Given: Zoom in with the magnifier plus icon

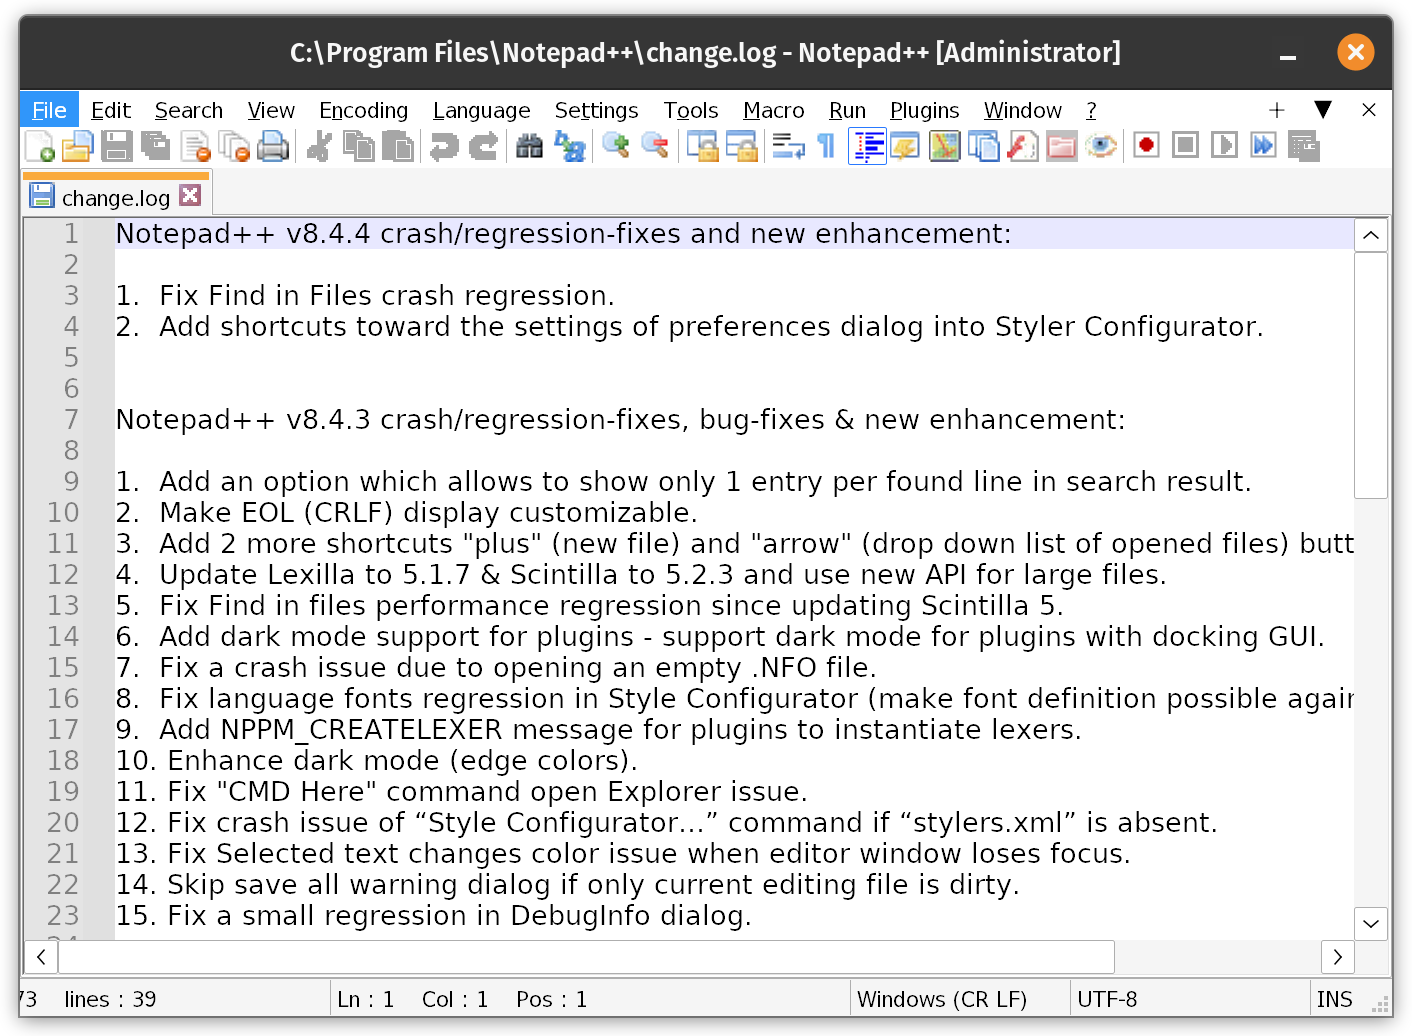Looking at the screenshot, I should coord(615,146).
